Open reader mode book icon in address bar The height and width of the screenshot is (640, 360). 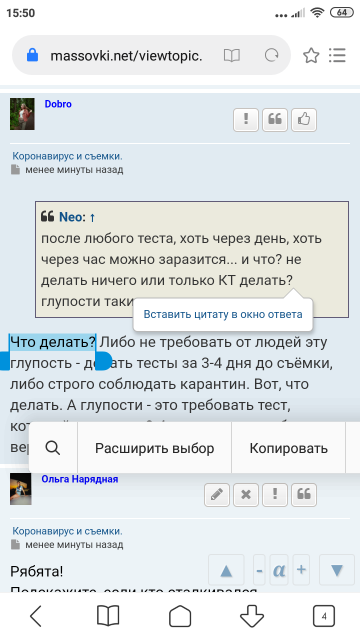tap(231, 56)
